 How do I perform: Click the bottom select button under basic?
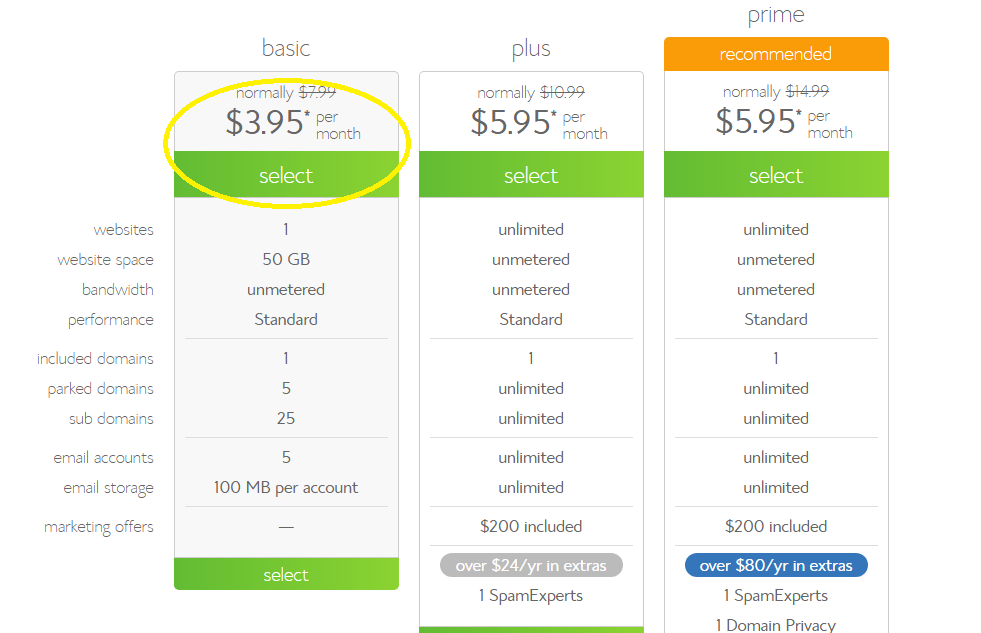point(286,574)
